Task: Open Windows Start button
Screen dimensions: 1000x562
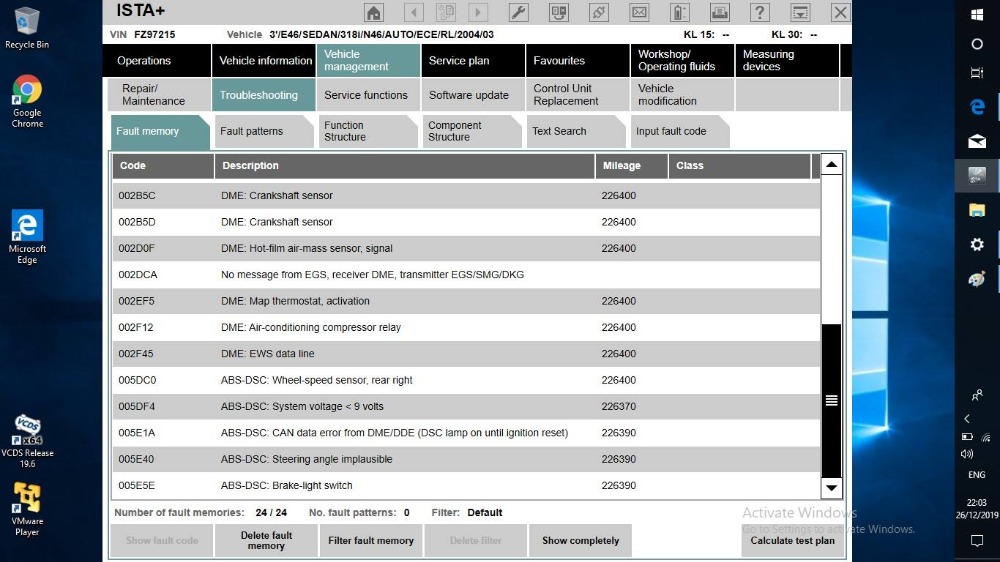Action: click(x=976, y=14)
